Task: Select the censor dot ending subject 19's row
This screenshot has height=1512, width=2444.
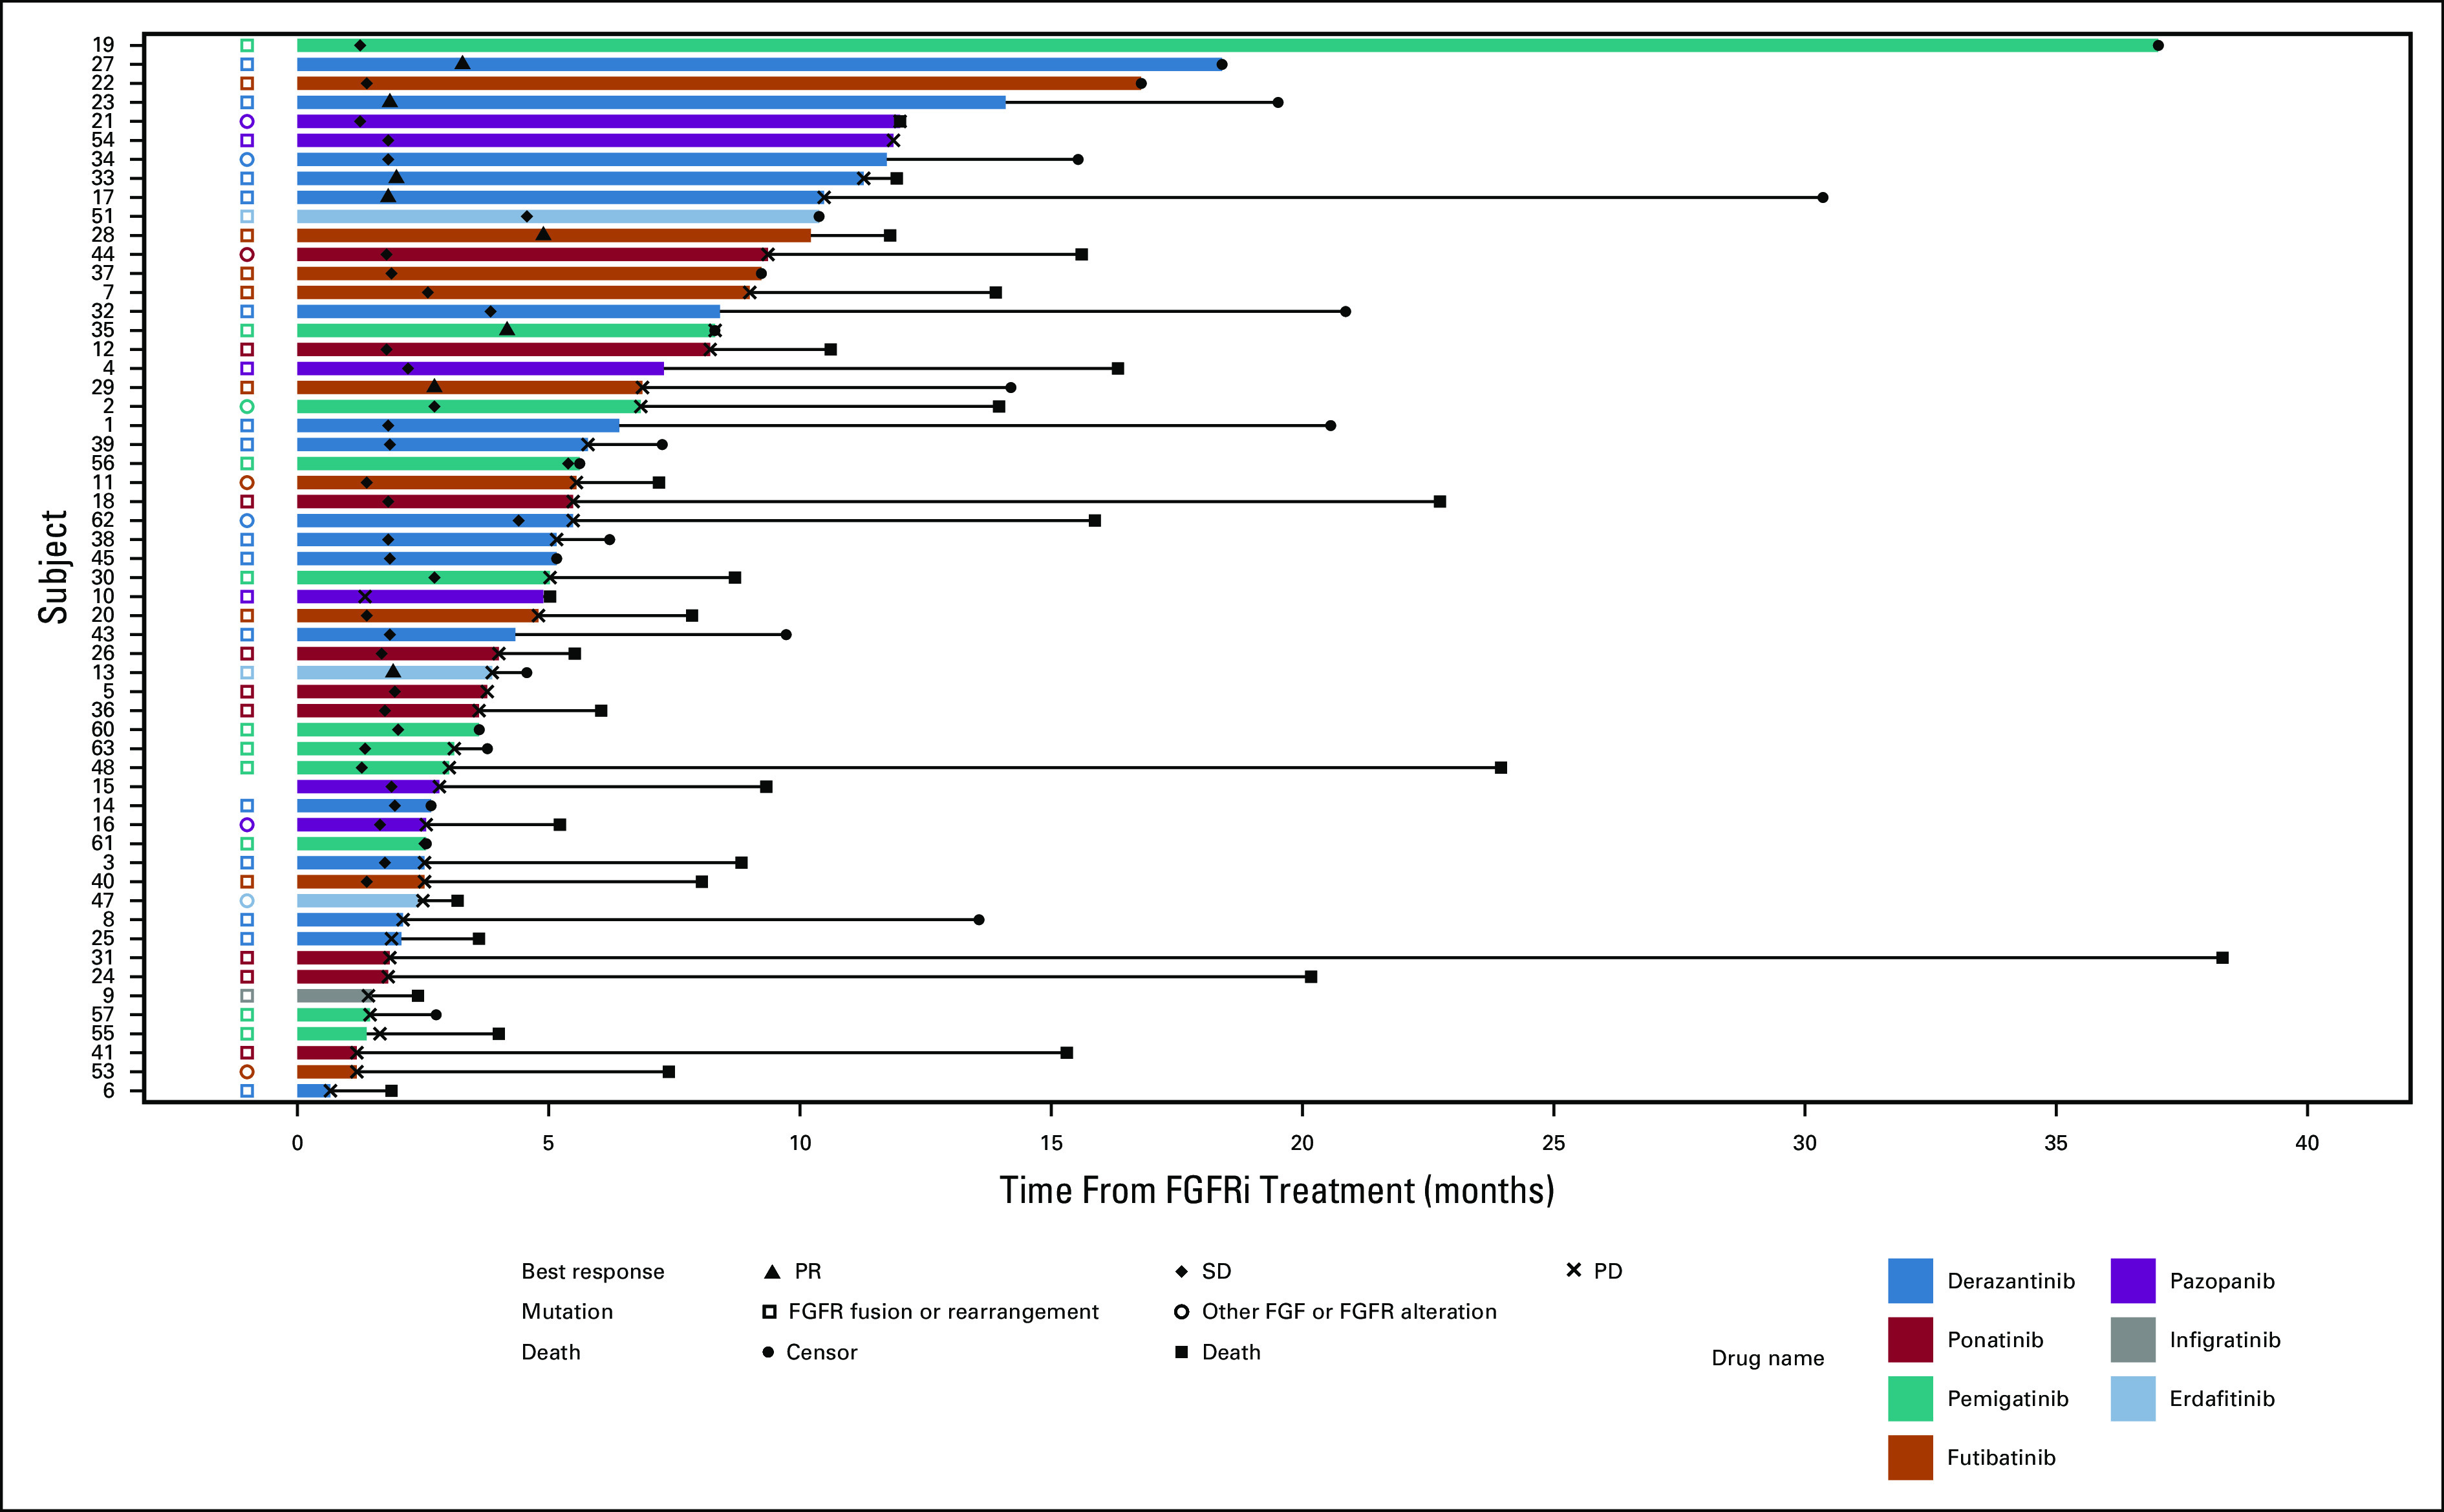Action: (2158, 45)
